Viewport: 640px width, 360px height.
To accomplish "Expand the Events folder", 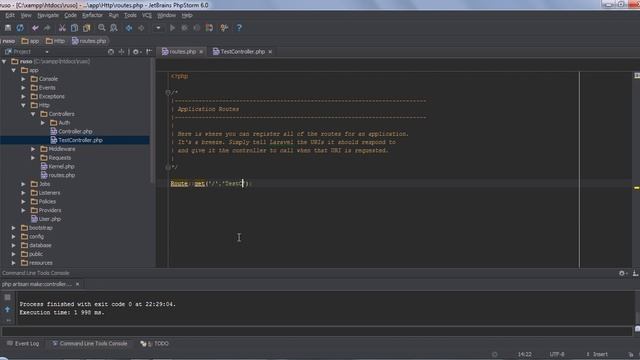I will [x=24, y=88].
